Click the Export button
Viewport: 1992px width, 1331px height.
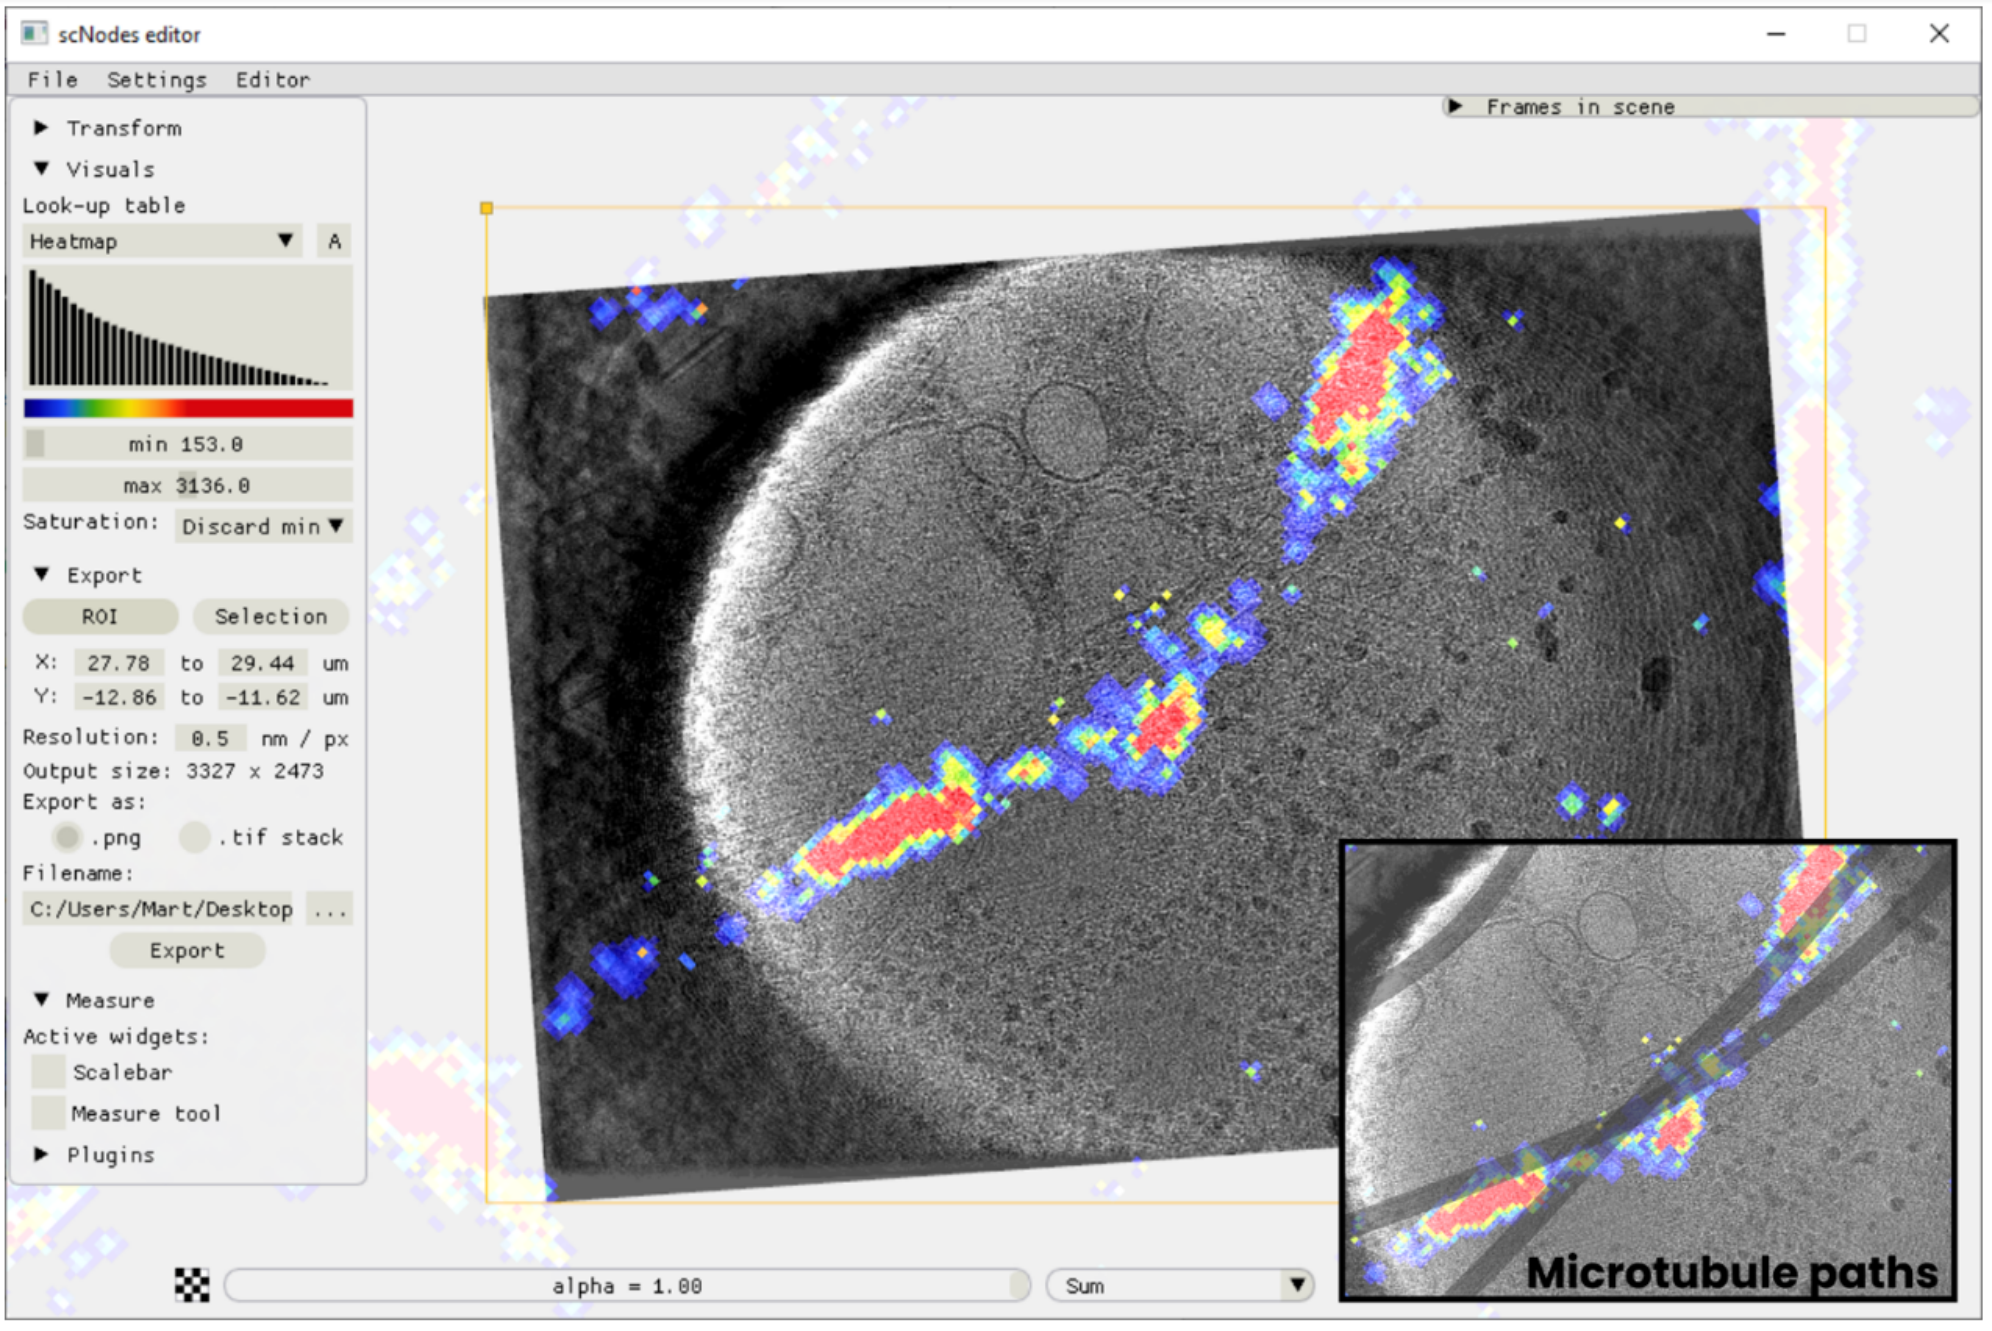(187, 950)
